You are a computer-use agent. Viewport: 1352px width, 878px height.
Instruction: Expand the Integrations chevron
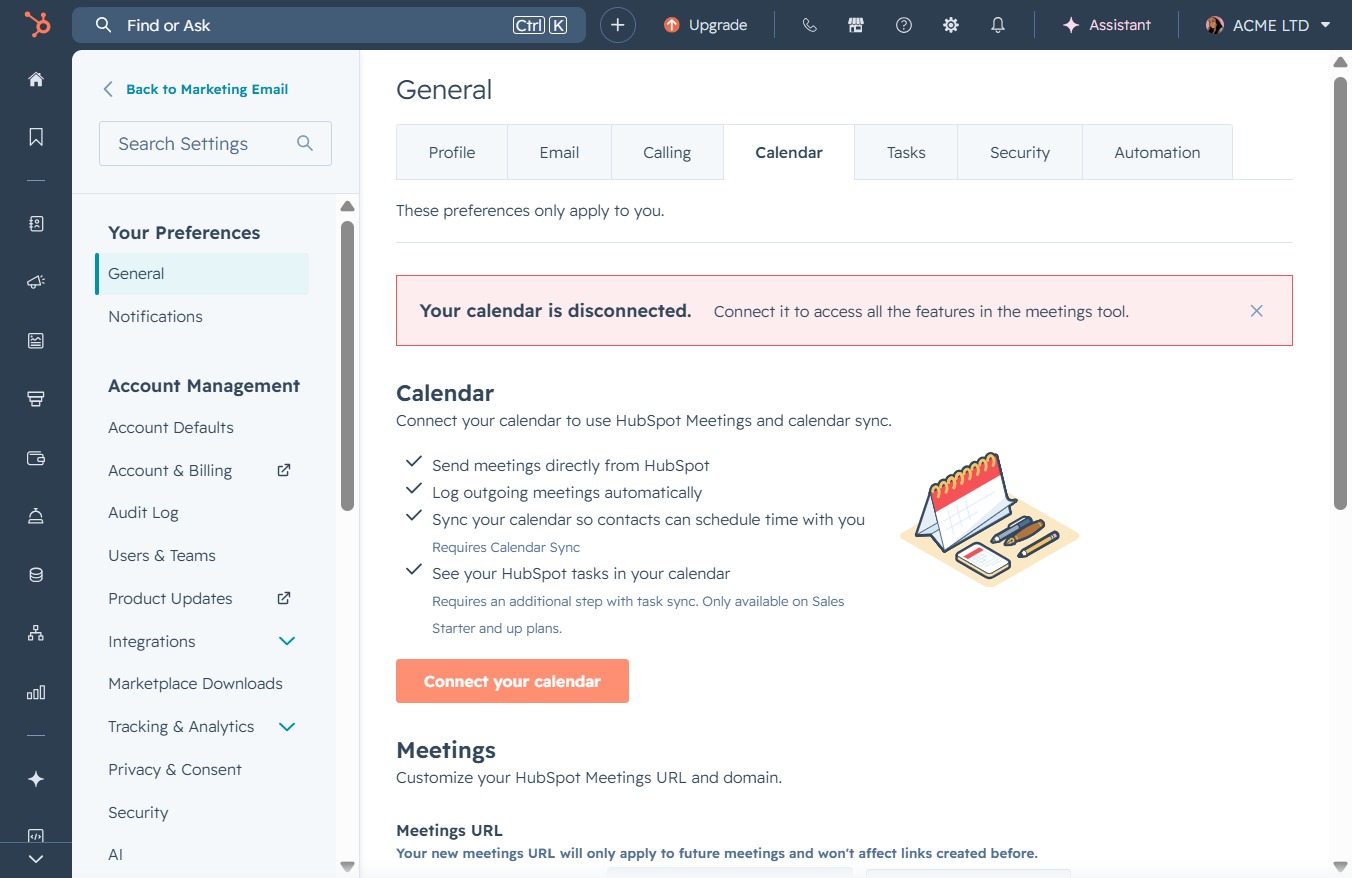(287, 641)
